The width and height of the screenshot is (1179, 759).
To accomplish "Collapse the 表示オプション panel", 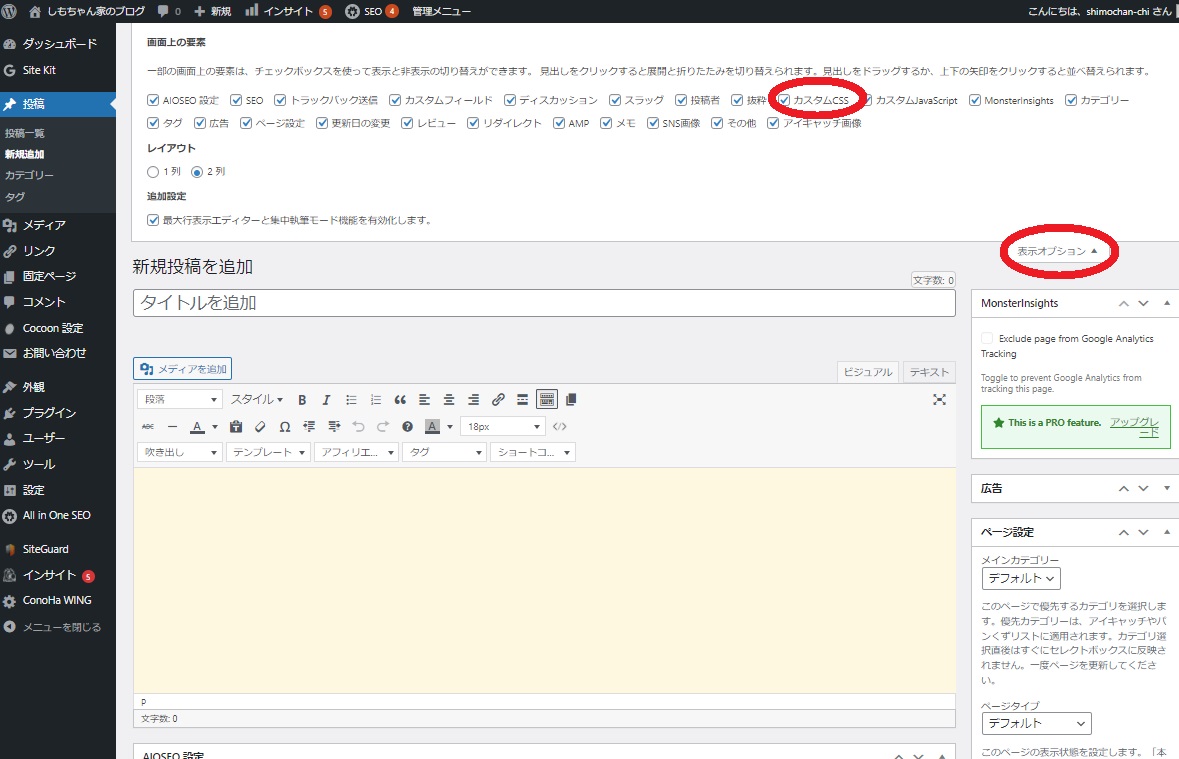I will click(1057, 251).
